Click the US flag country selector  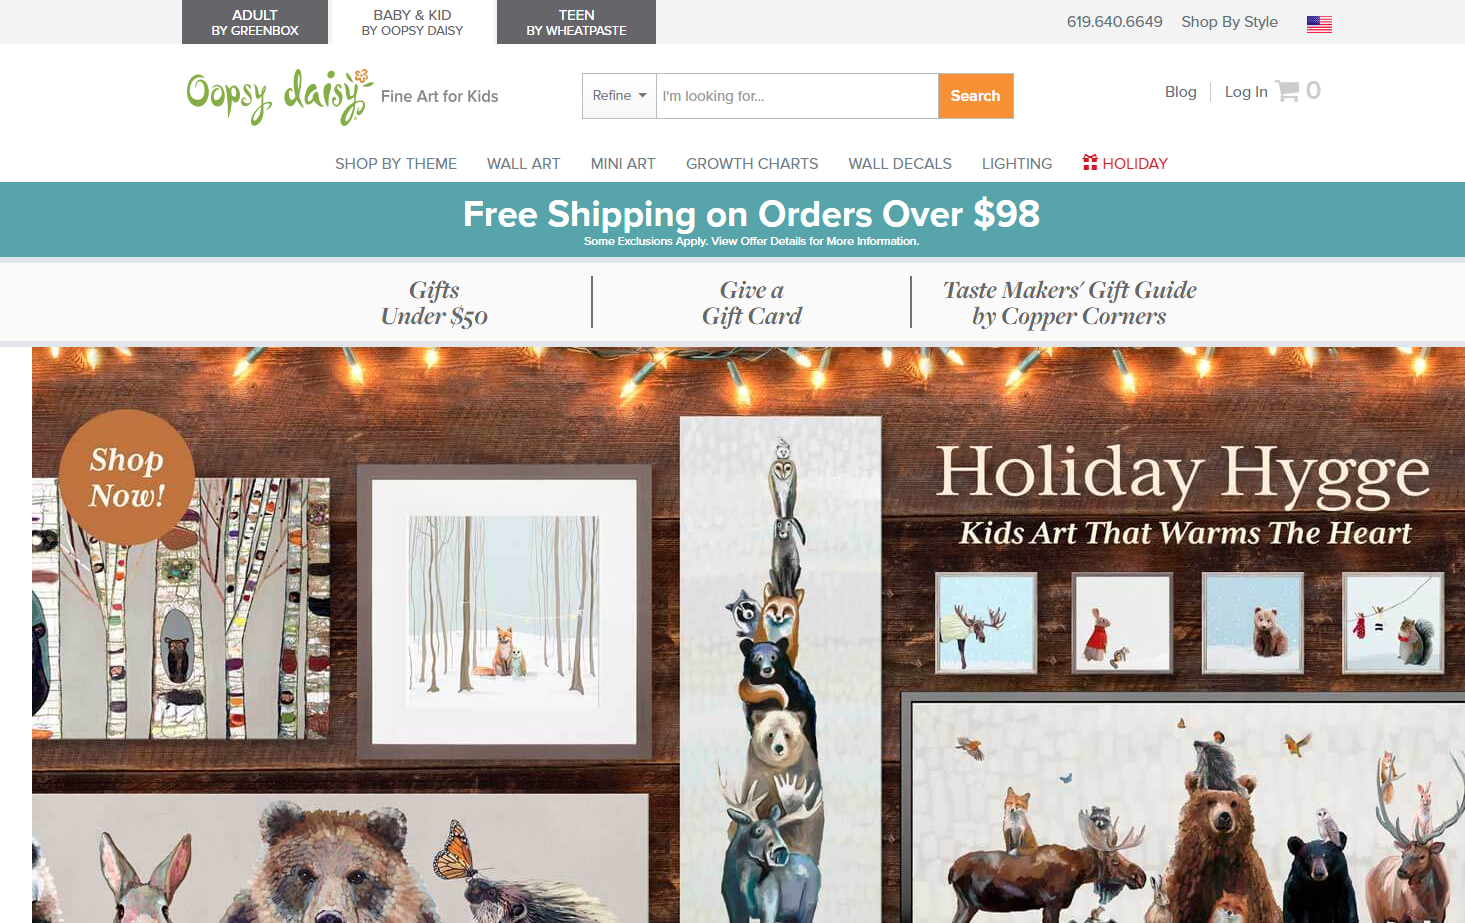(x=1319, y=24)
